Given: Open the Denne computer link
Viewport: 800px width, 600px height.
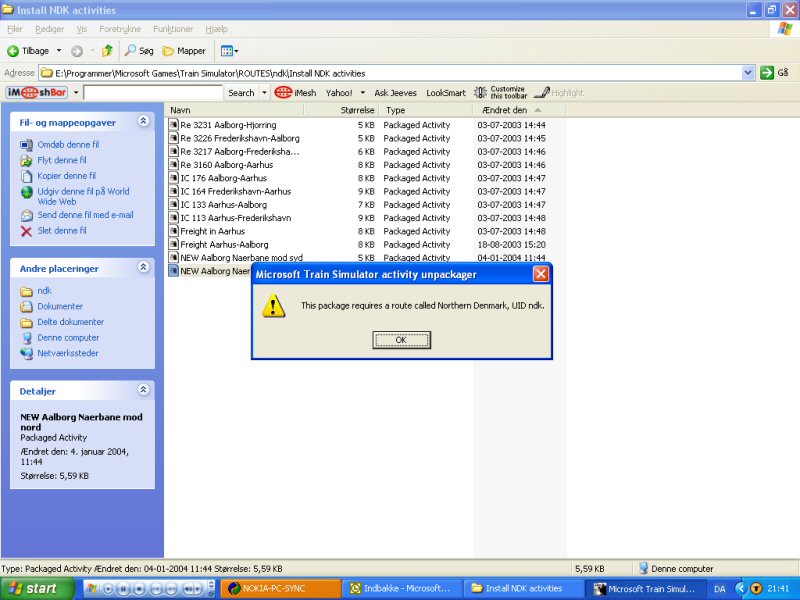Looking at the screenshot, I should point(68,338).
